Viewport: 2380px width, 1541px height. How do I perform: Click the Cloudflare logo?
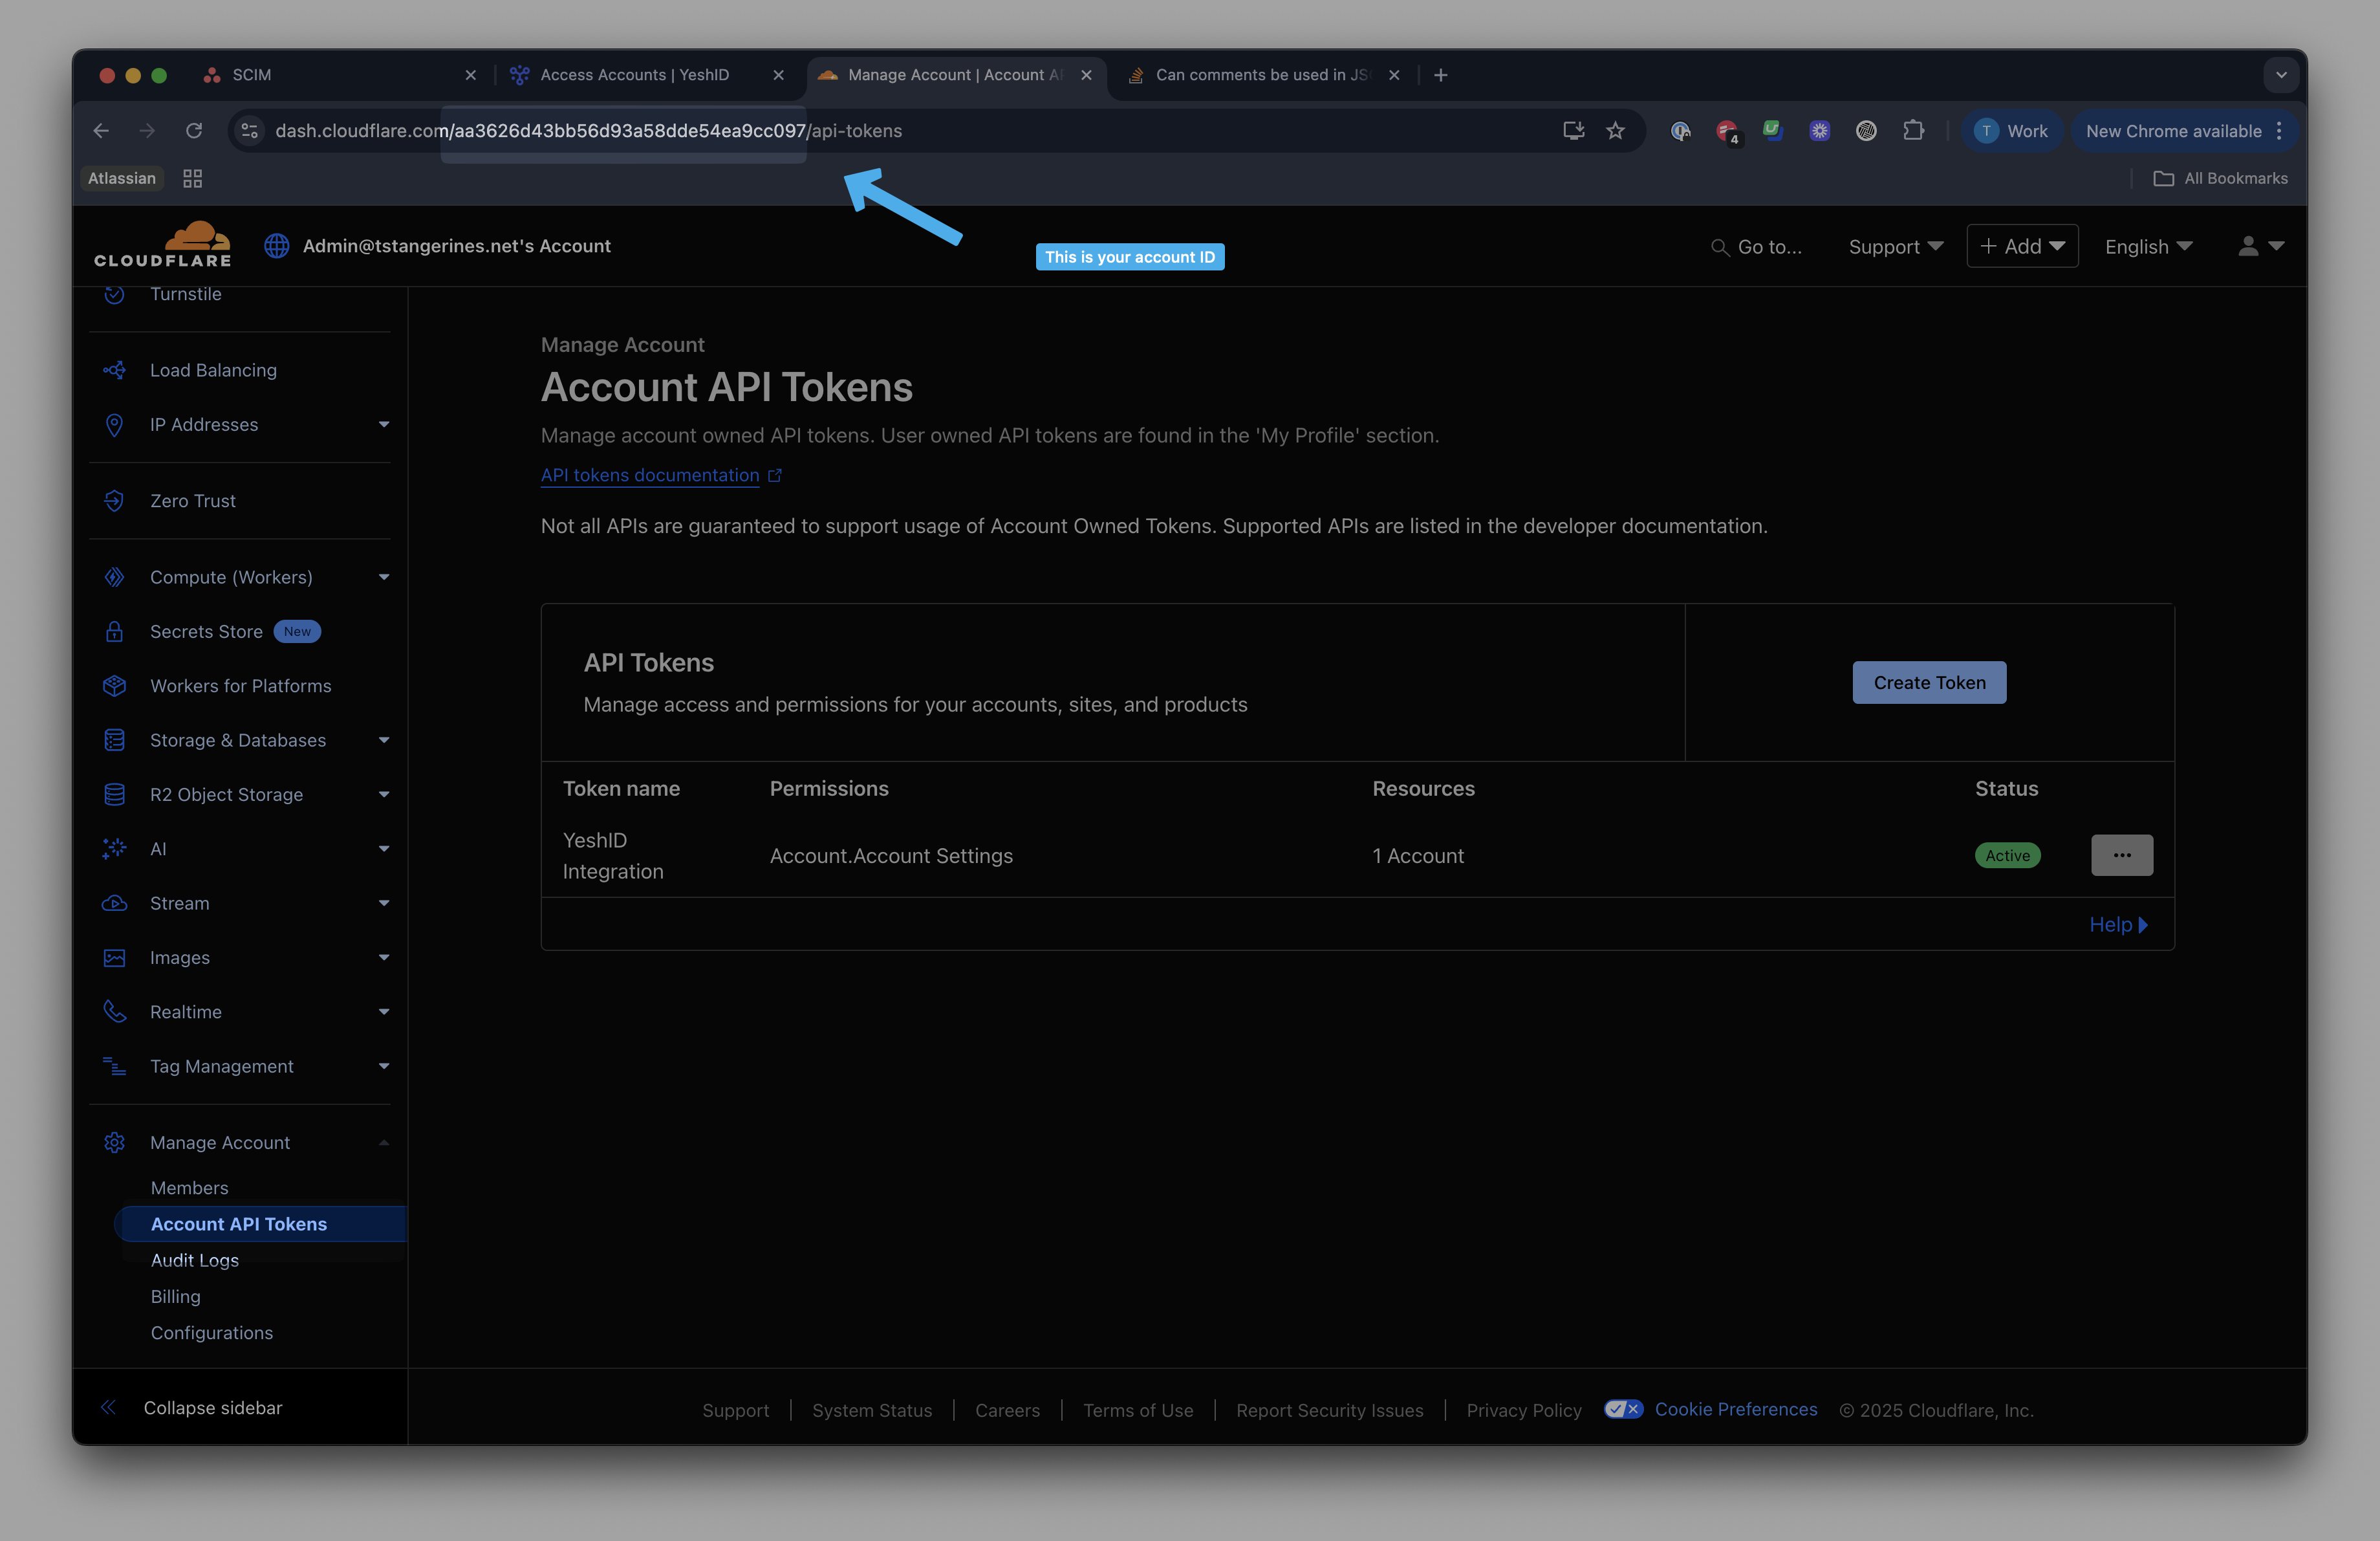click(x=163, y=244)
